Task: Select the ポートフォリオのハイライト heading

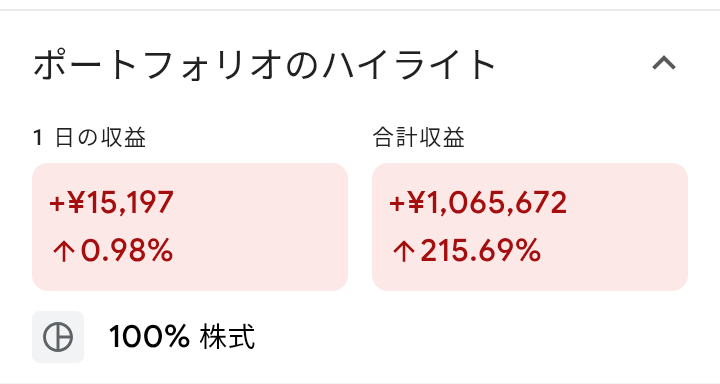Action: point(264,64)
